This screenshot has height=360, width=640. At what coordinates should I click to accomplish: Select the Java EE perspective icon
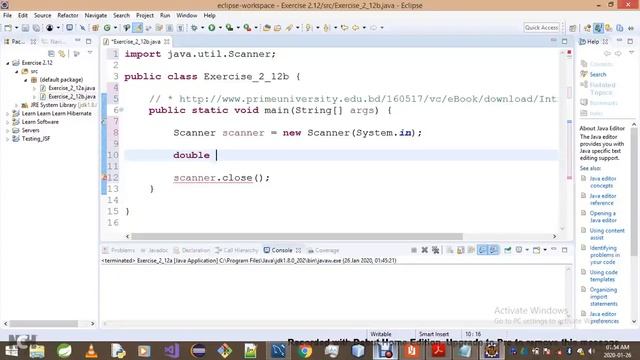(587, 28)
